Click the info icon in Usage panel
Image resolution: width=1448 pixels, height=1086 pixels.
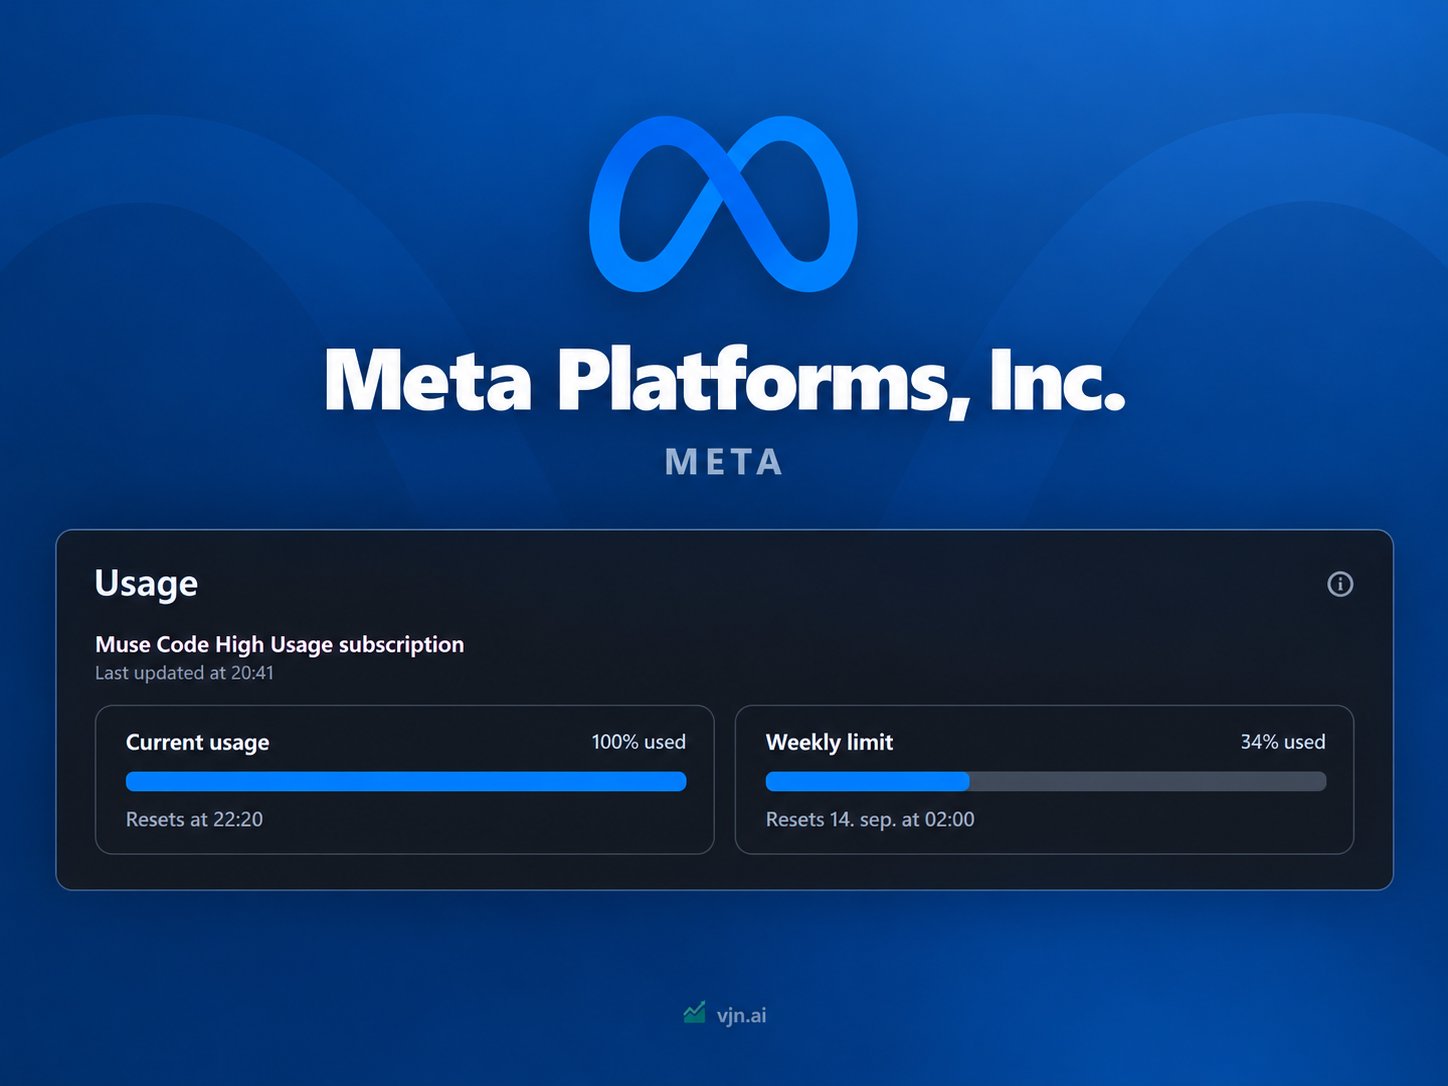point(1340,584)
